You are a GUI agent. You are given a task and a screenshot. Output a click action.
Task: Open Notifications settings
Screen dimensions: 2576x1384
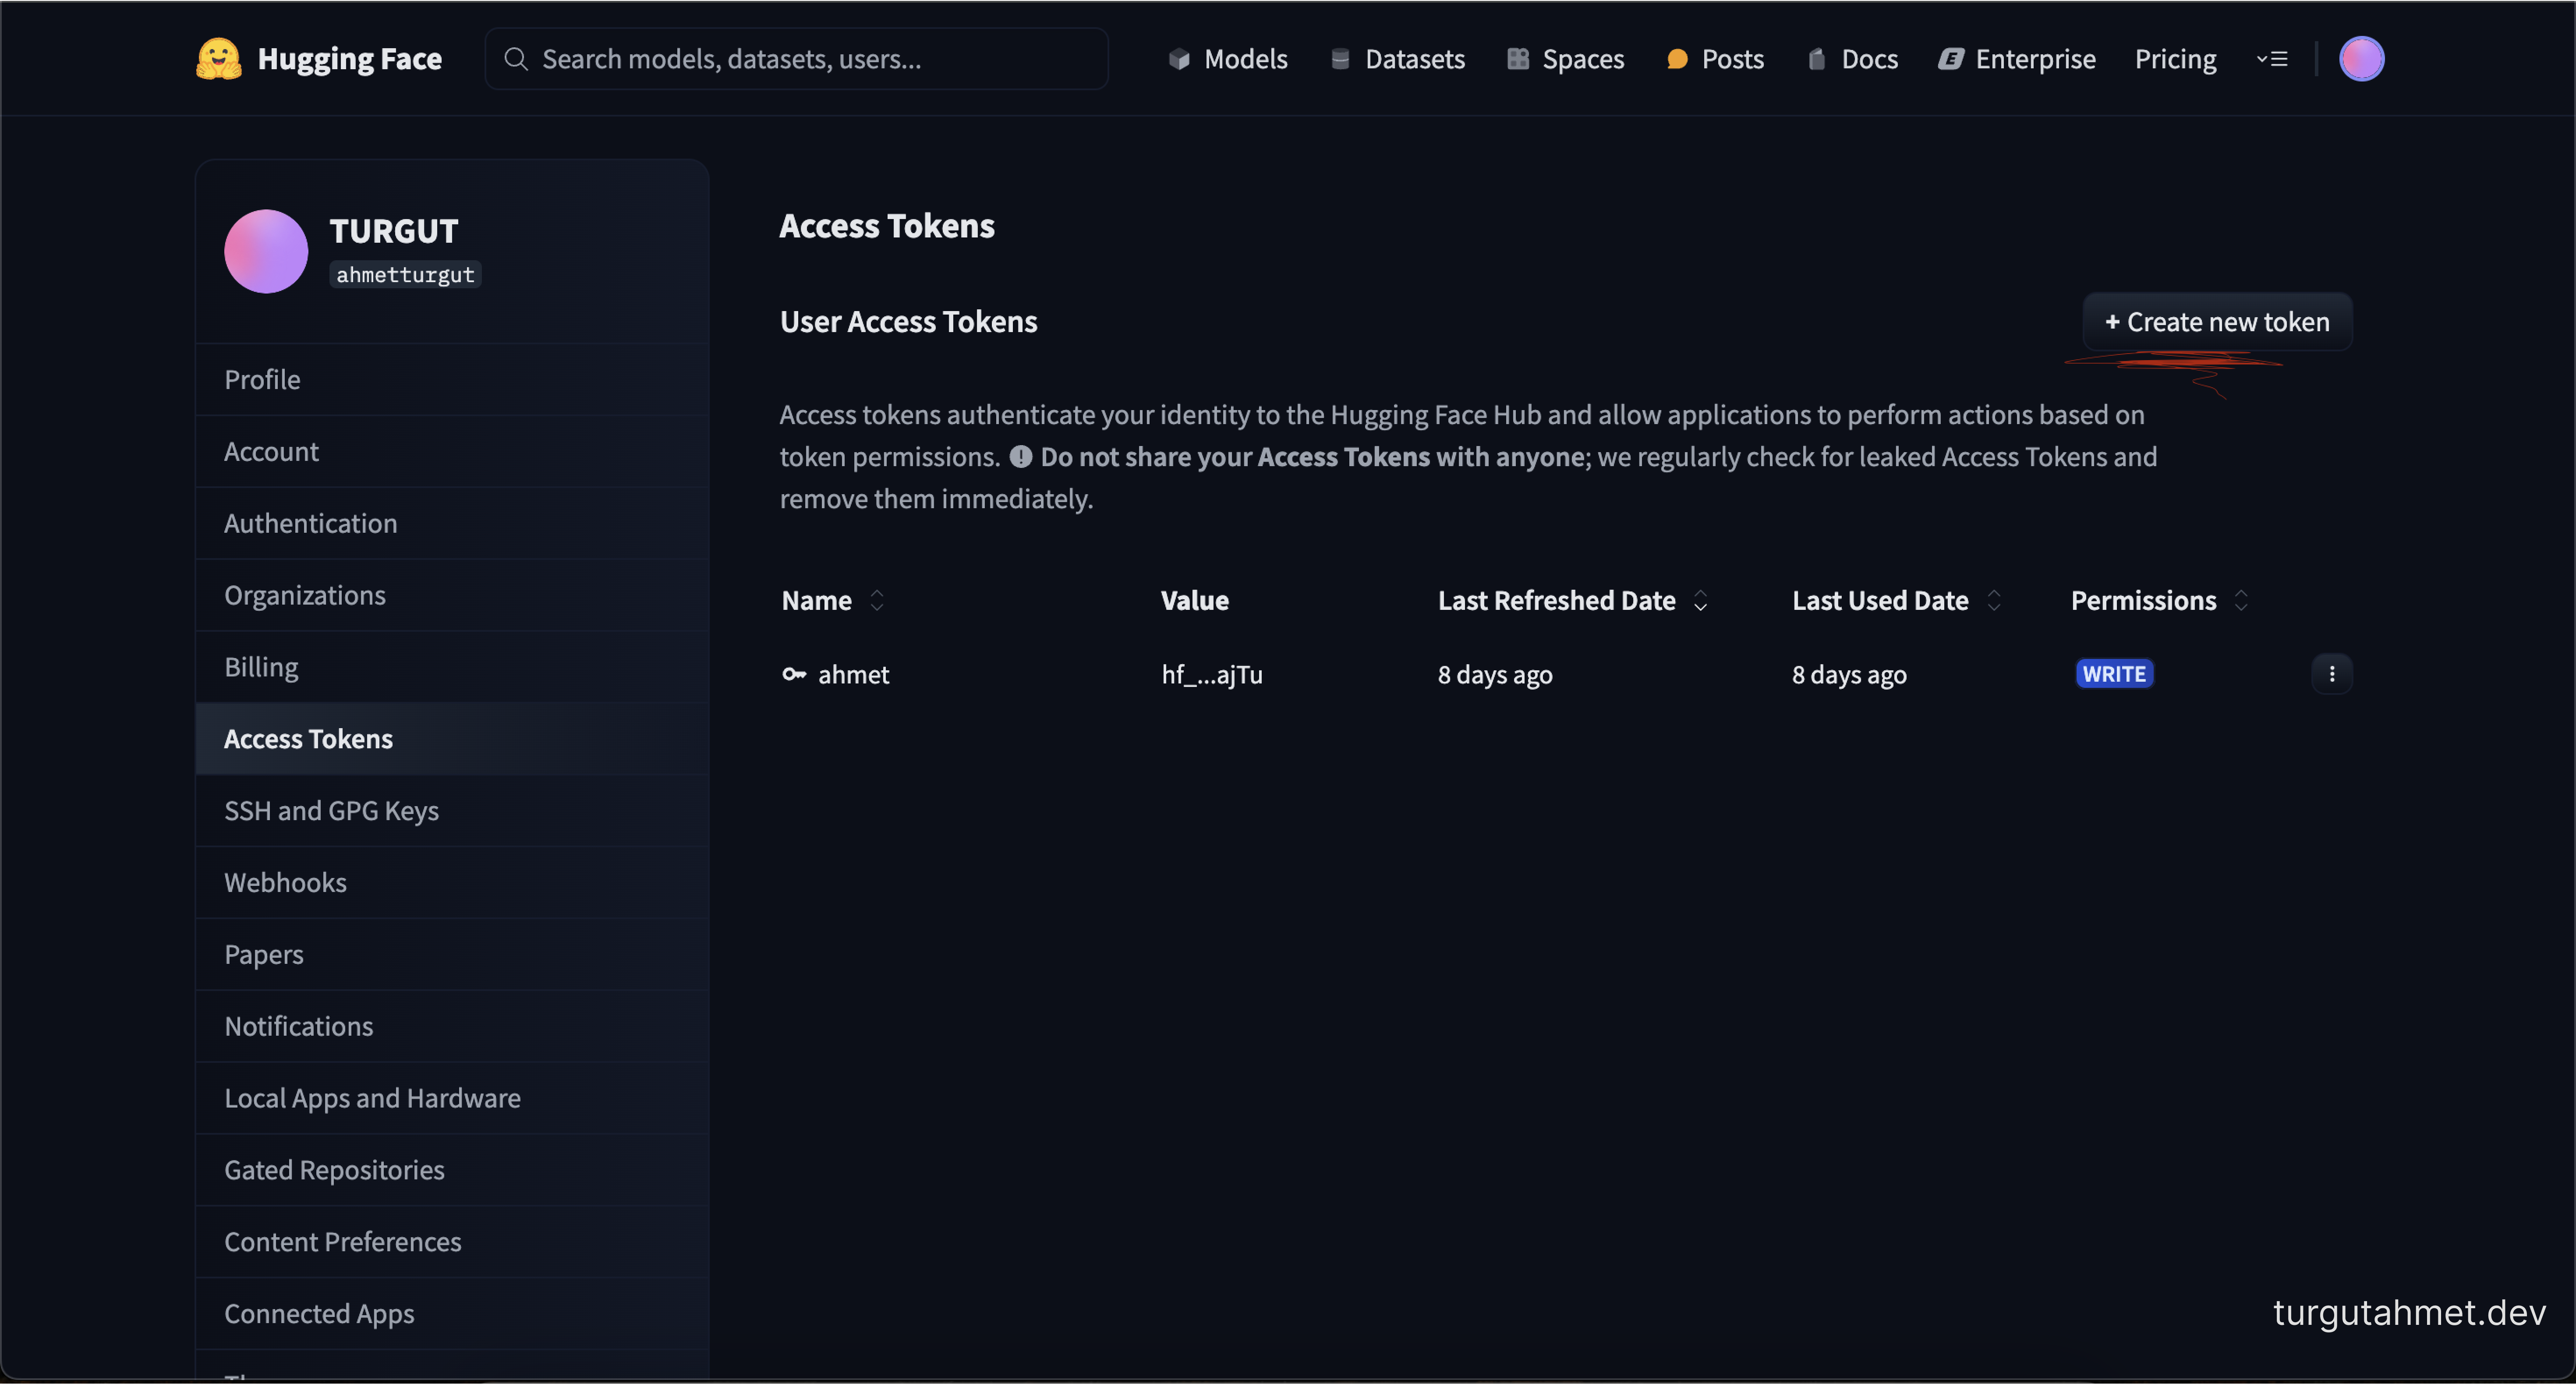coord(452,1027)
